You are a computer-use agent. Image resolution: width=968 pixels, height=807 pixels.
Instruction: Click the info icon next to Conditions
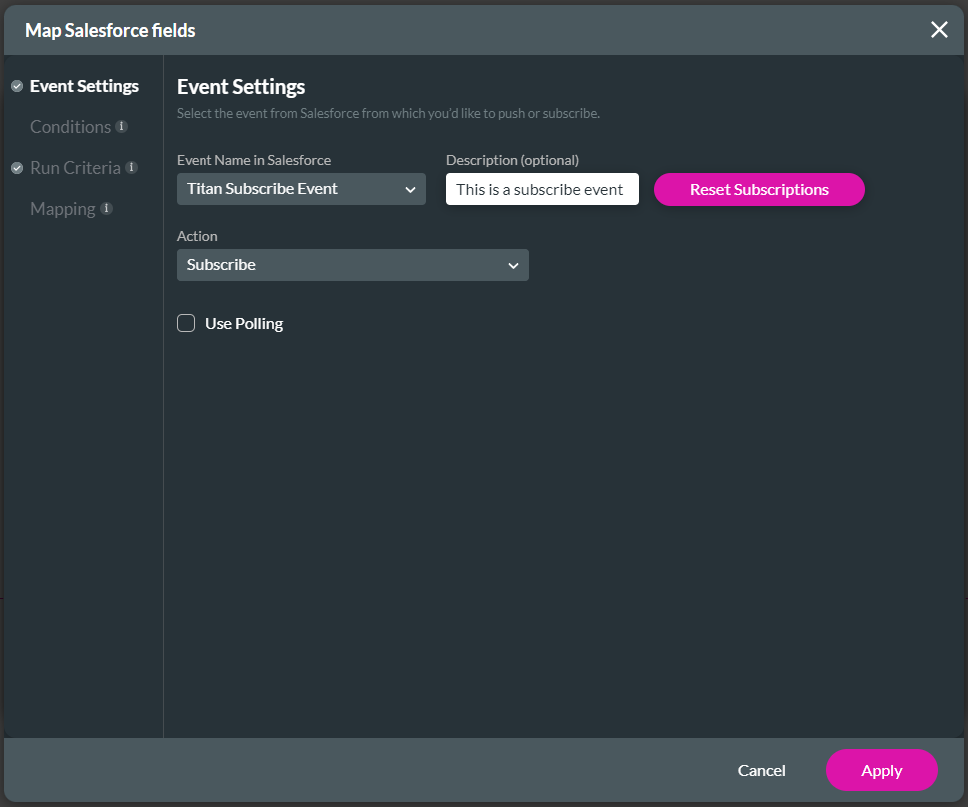pos(121,127)
